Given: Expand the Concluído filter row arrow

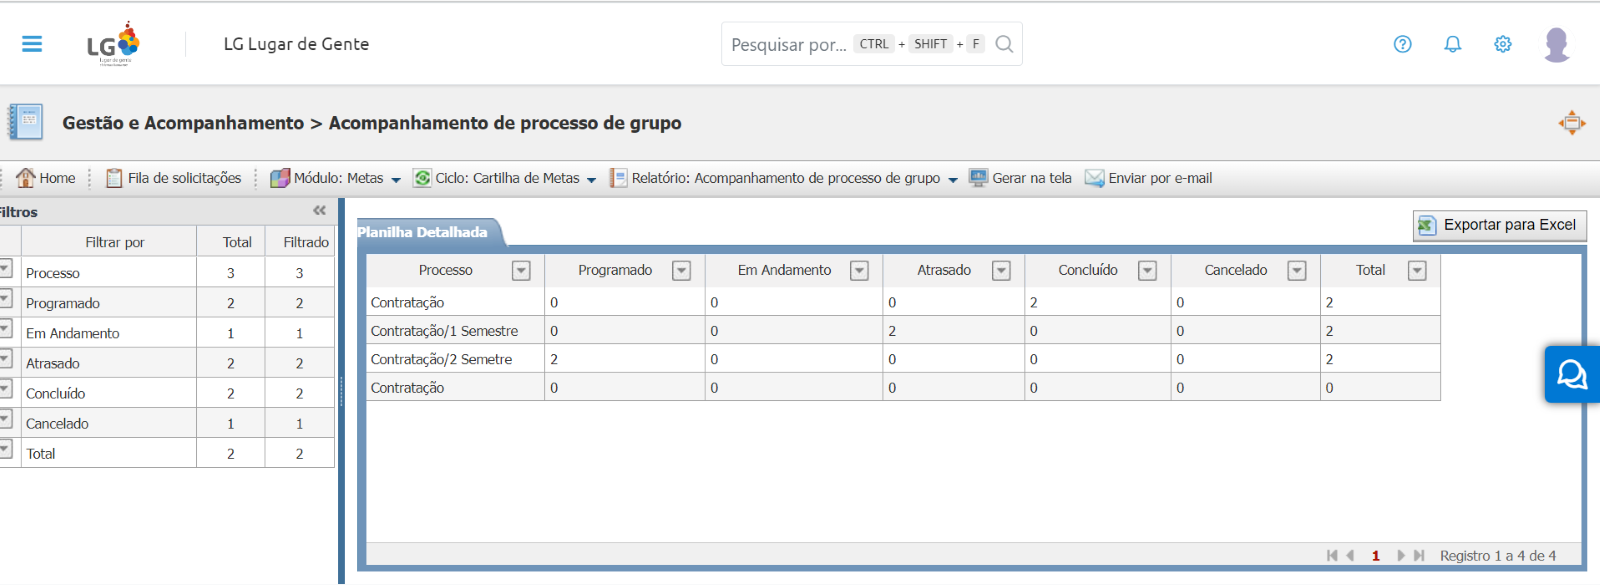Looking at the screenshot, I should pyautogui.click(x=5, y=389).
